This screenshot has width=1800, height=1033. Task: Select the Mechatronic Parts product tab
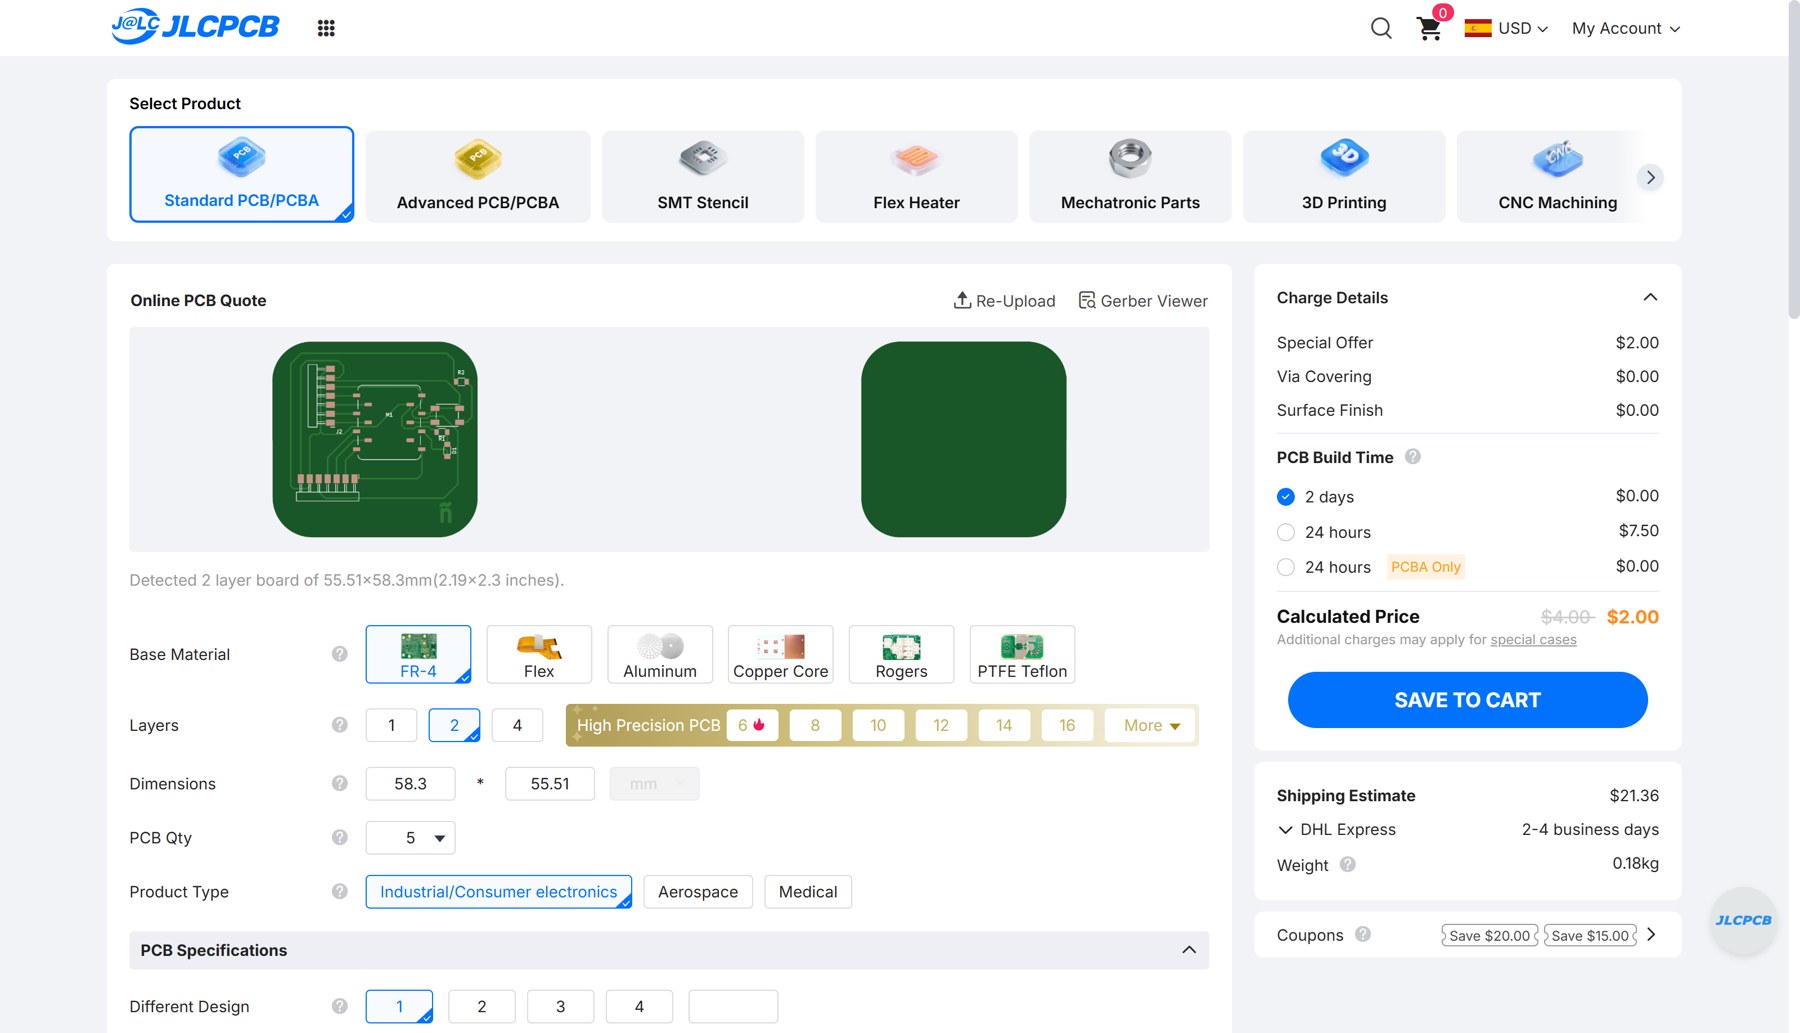pyautogui.click(x=1130, y=176)
